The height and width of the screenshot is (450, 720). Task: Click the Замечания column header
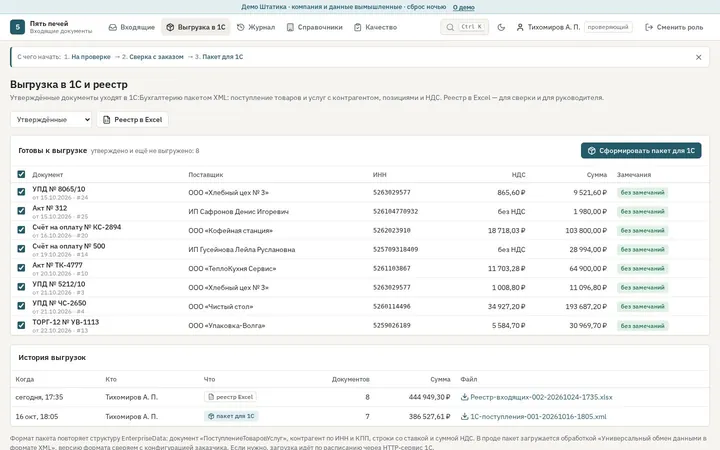tap(634, 175)
